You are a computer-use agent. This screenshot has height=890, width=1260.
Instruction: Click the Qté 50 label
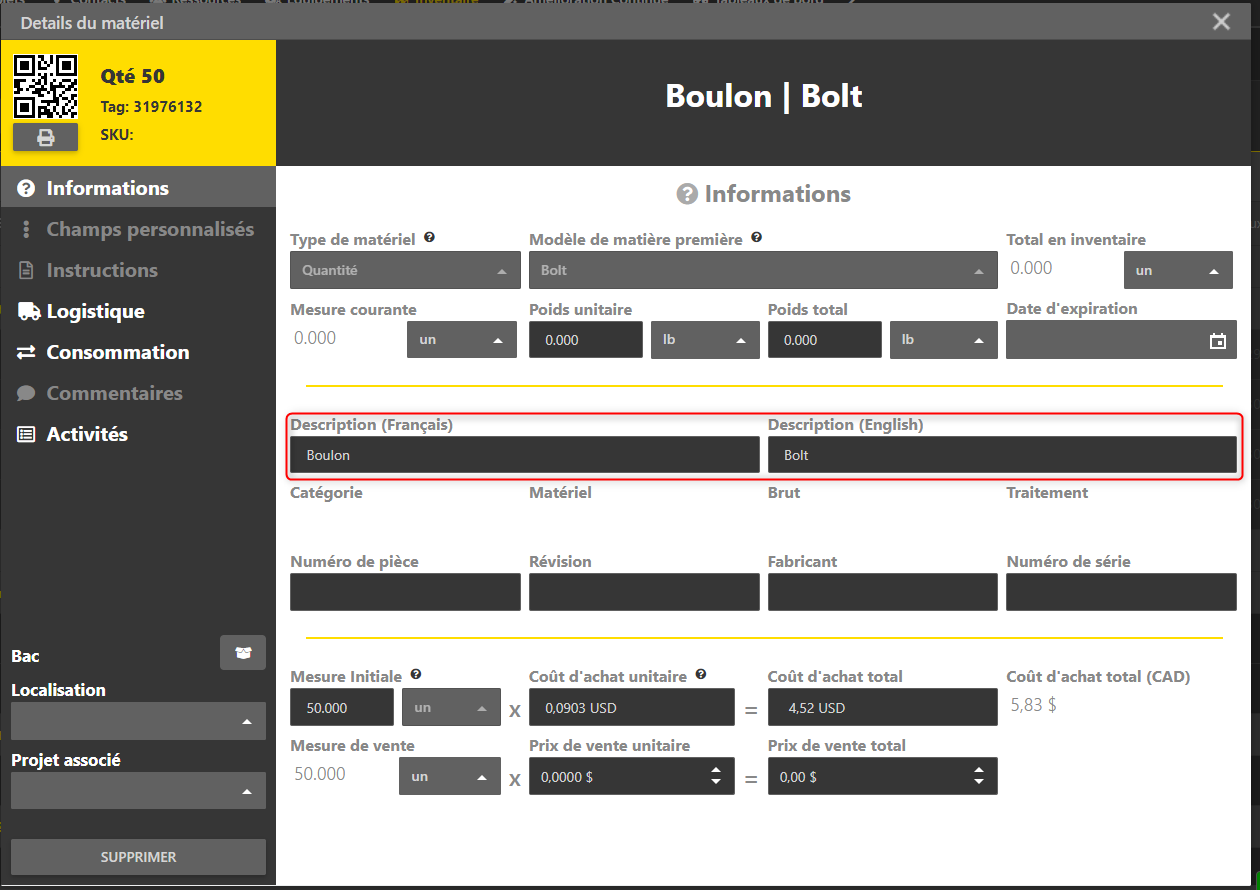(x=133, y=76)
